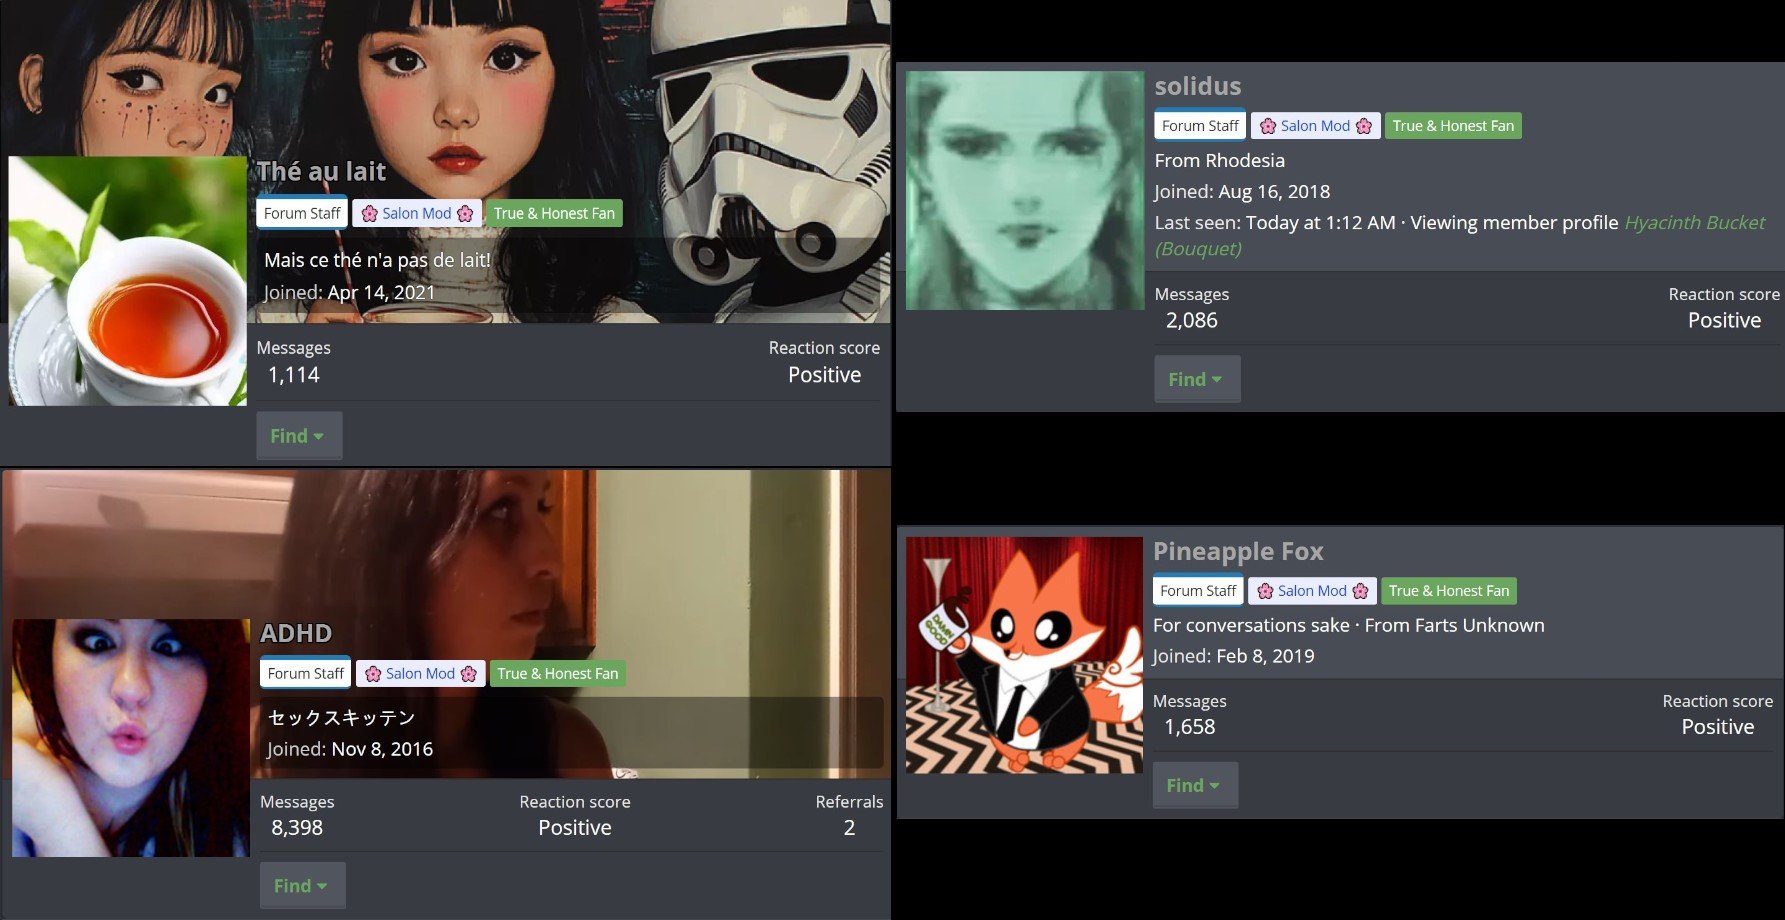The height and width of the screenshot is (920, 1785).
Task: Click the Thé au lait username
Action: (321, 172)
